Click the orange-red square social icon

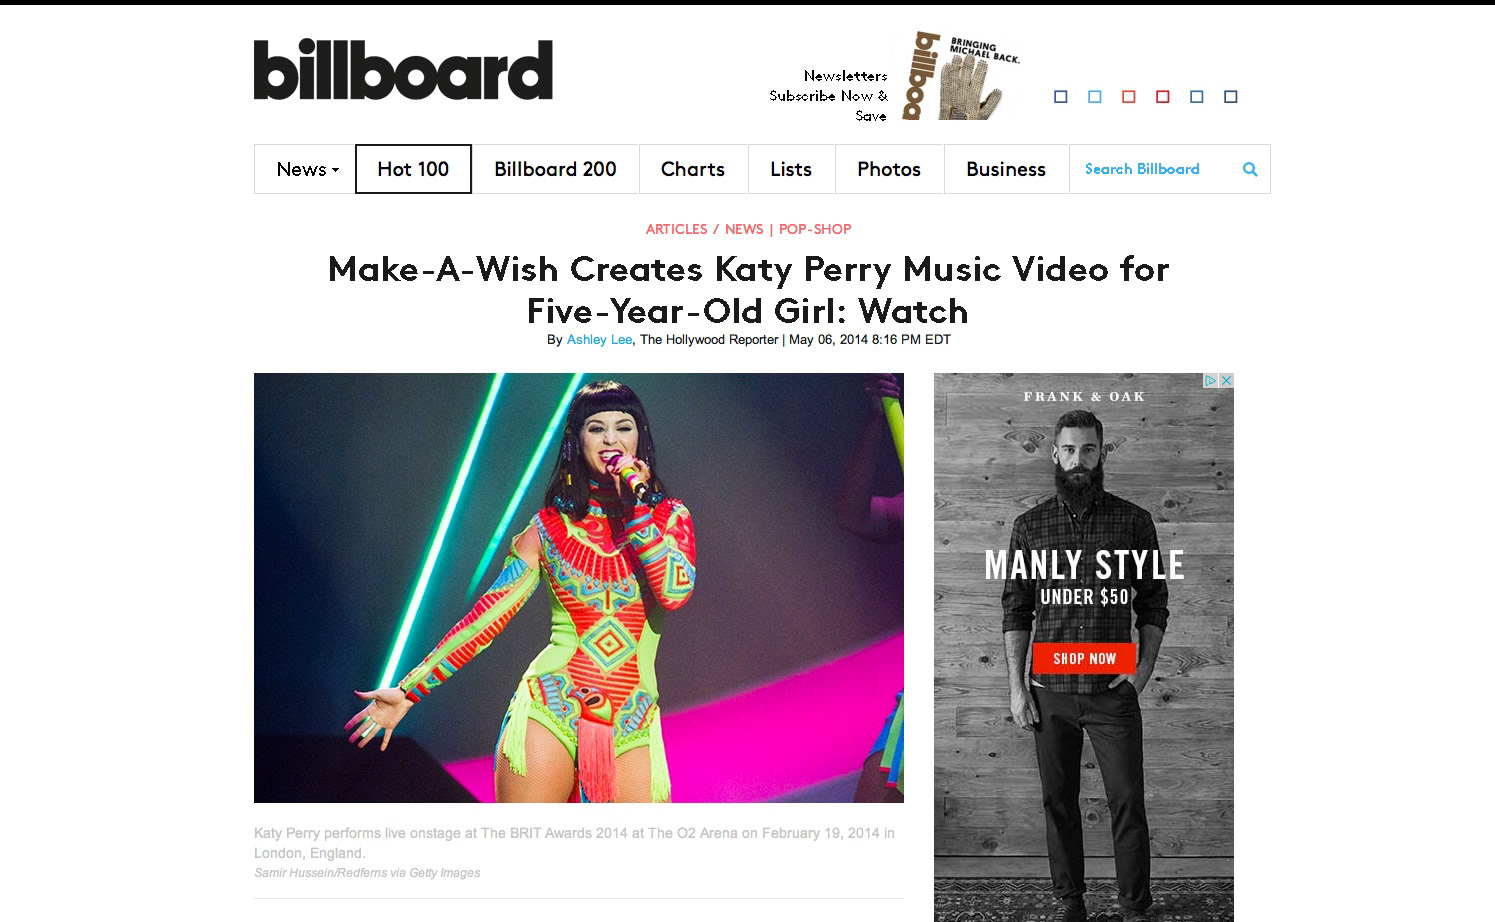click(1129, 97)
